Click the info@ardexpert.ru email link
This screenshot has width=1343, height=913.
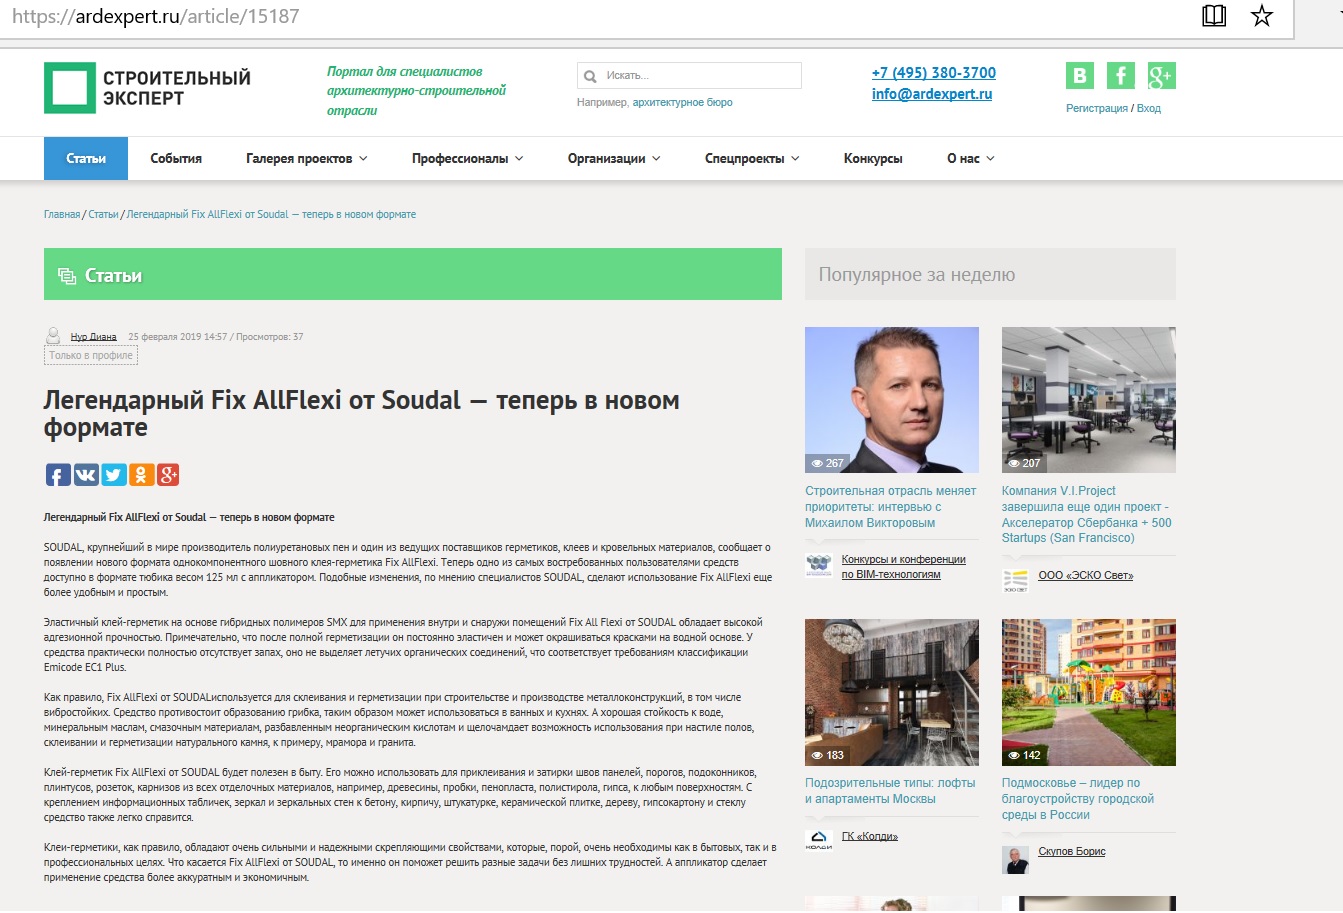pyautogui.click(x=932, y=94)
